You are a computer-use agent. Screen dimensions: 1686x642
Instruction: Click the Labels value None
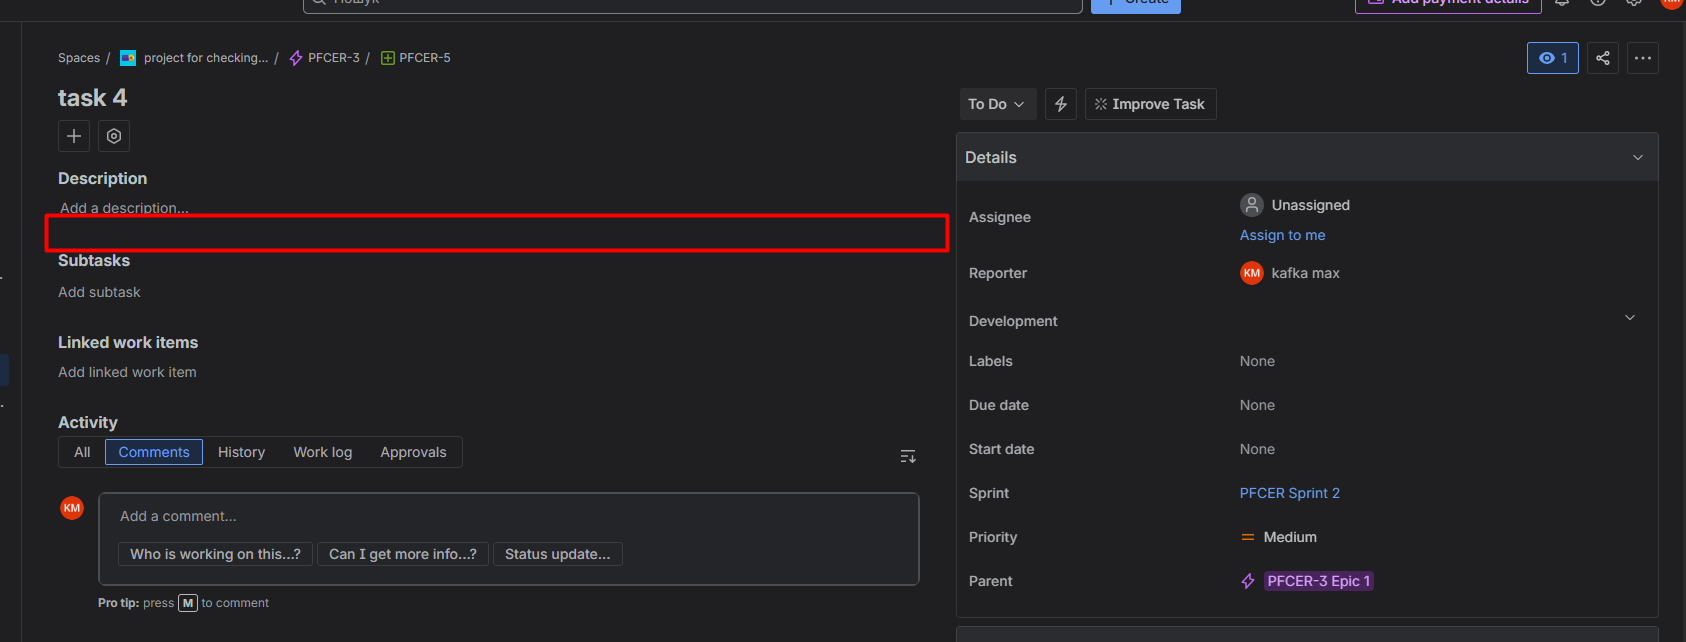(1257, 361)
